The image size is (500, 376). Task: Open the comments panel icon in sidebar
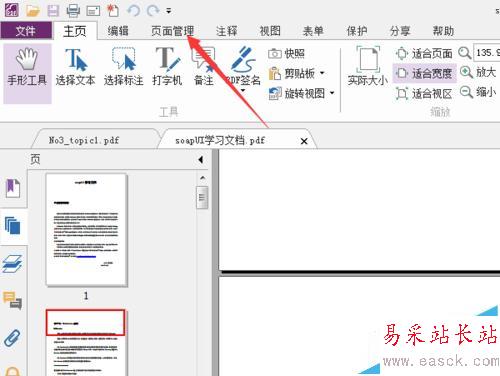(13, 300)
